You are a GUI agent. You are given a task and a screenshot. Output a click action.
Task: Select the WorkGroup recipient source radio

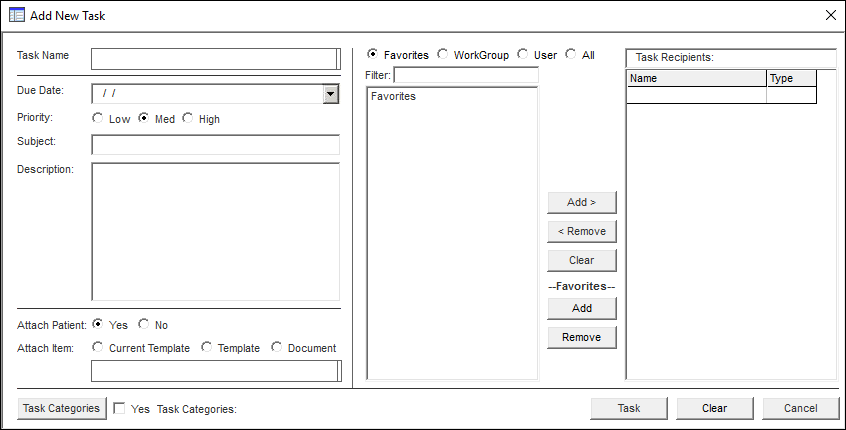pos(442,54)
